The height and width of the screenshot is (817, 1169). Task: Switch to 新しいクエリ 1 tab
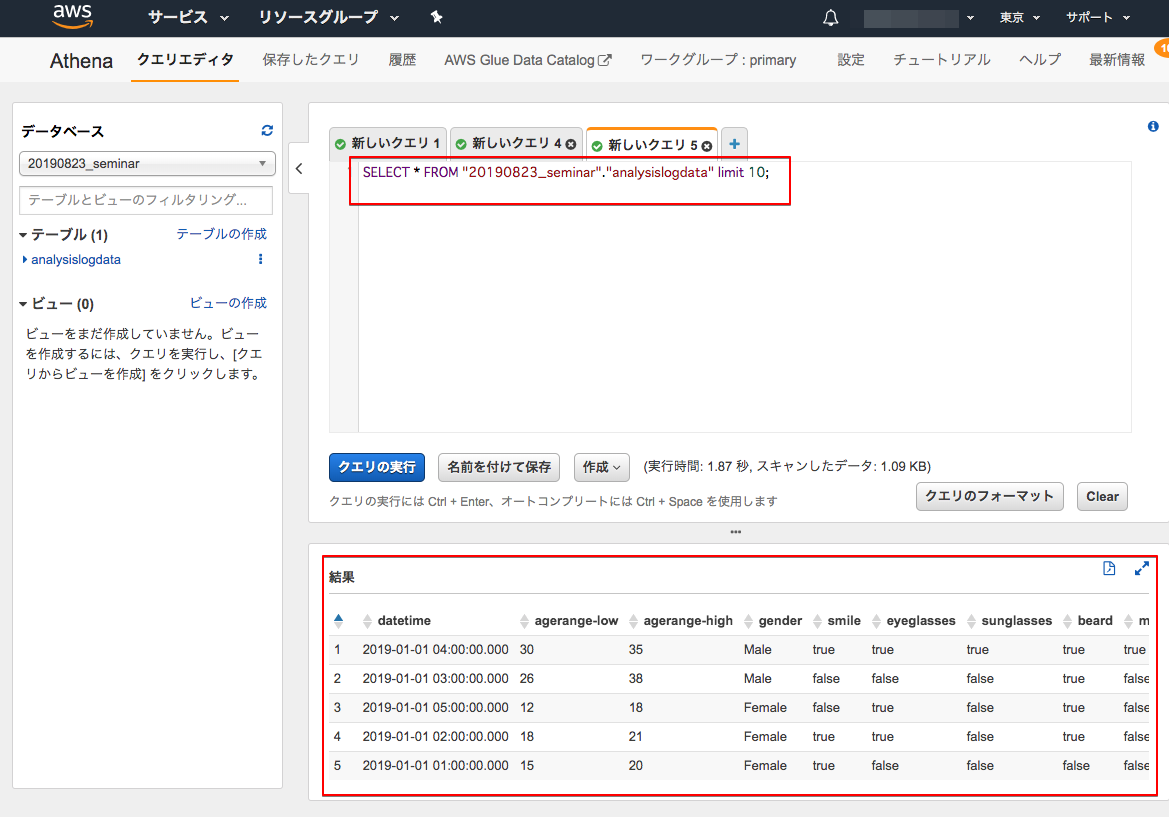pyautogui.click(x=388, y=143)
